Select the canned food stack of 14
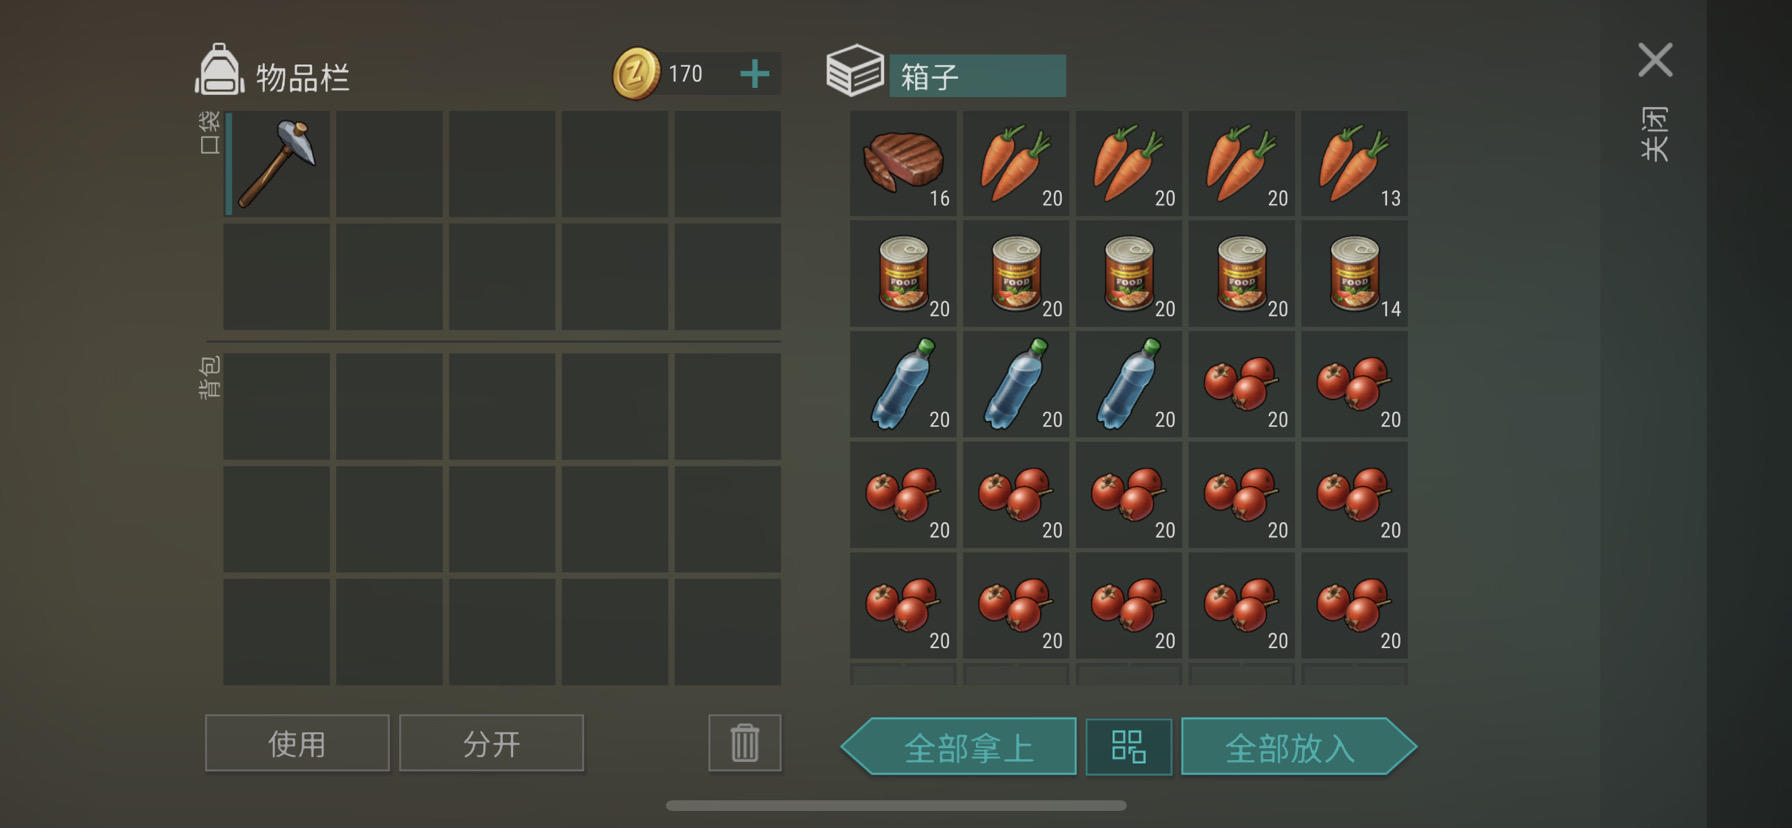Image resolution: width=1792 pixels, height=828 pixels. [x=1354, y=274]
